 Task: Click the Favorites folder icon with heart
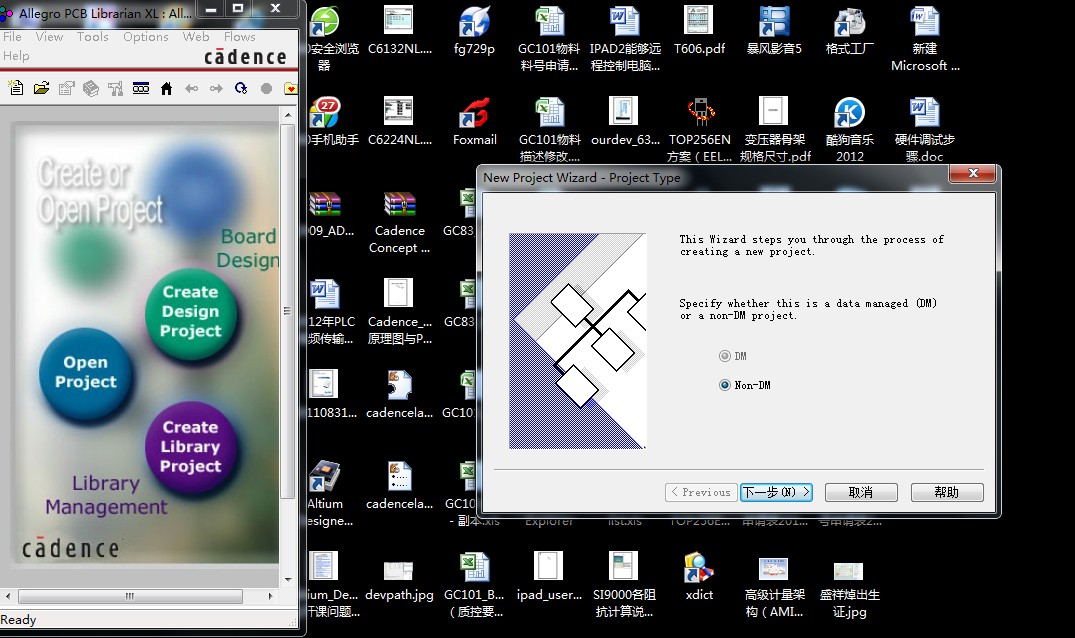pos(291,88)
